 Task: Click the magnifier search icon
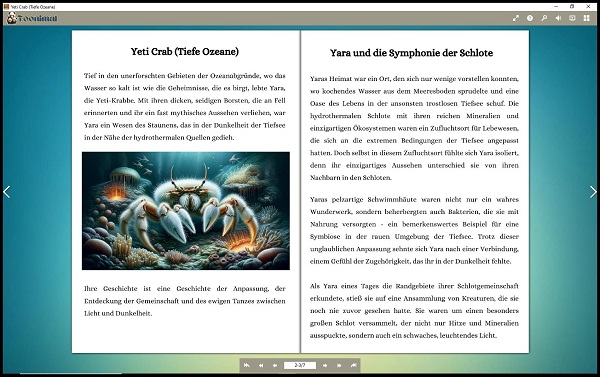(x=544, y=18)
